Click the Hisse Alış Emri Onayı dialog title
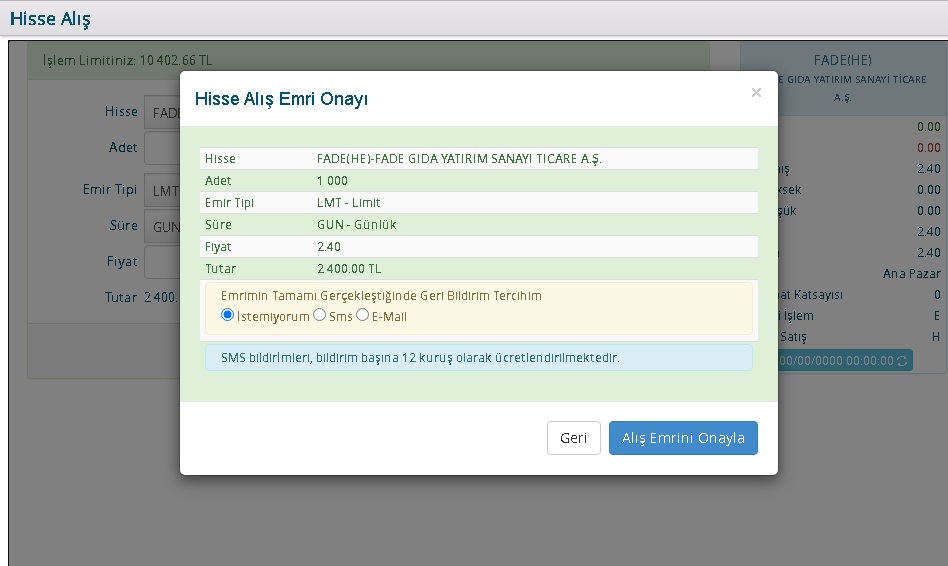 [x=281, y=99]
